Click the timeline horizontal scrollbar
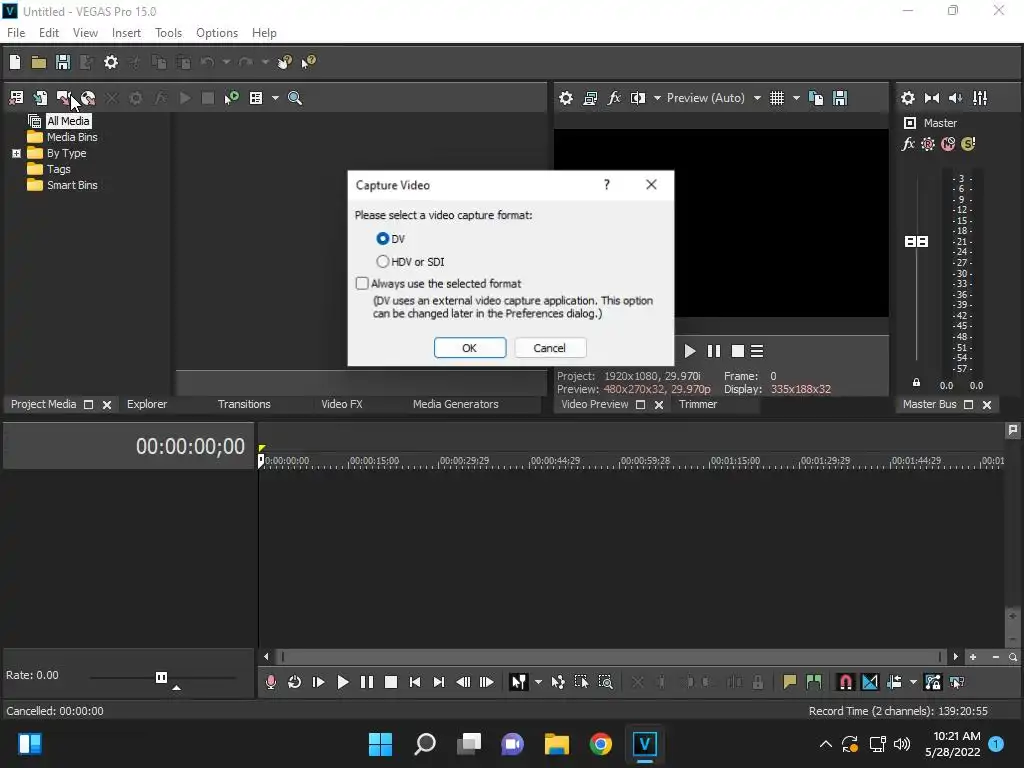This screenshot has width=1024, height=768. pyautogui.click(x=611, y=657)
